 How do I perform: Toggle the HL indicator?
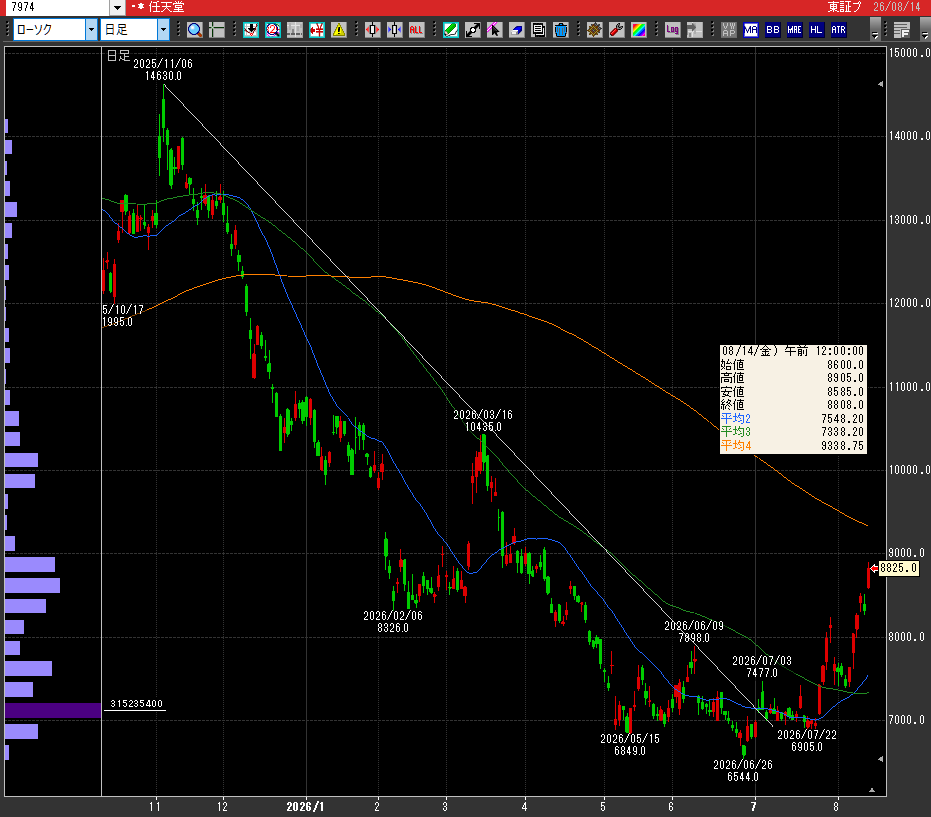point(816,30)
